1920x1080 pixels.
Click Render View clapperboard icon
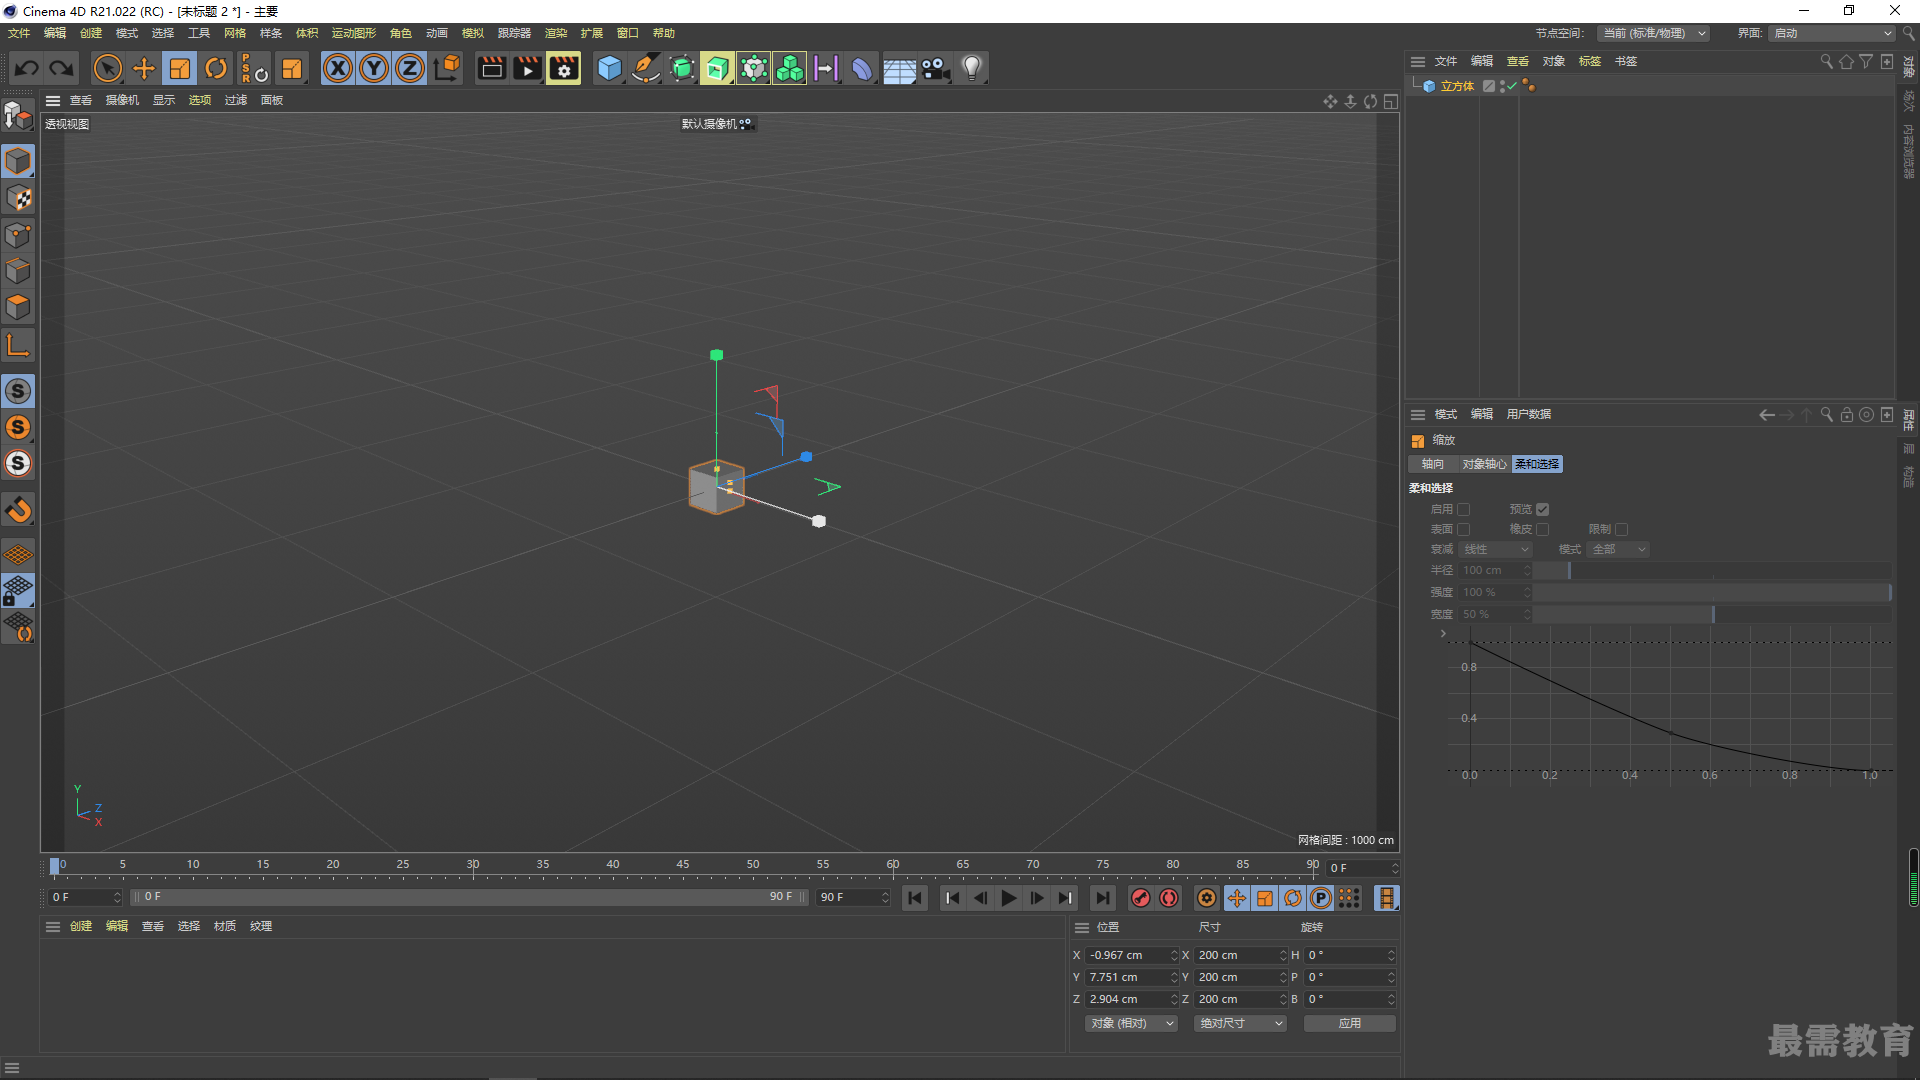click(491, 68)
